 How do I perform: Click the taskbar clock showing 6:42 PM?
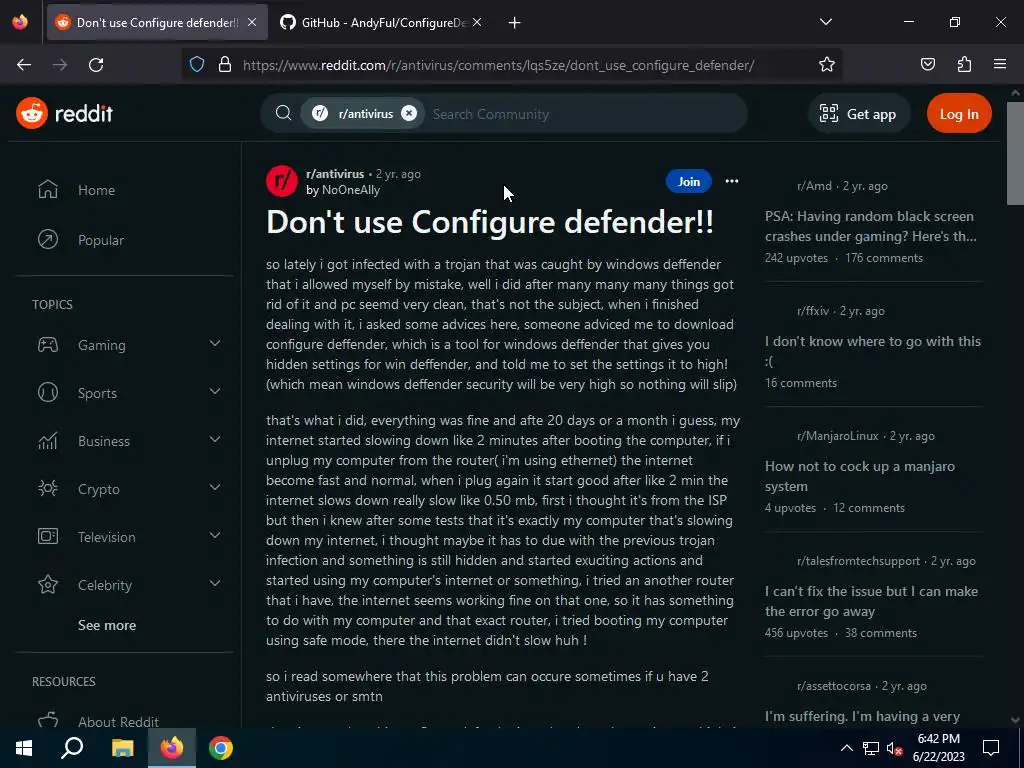[x=938, y=748]
